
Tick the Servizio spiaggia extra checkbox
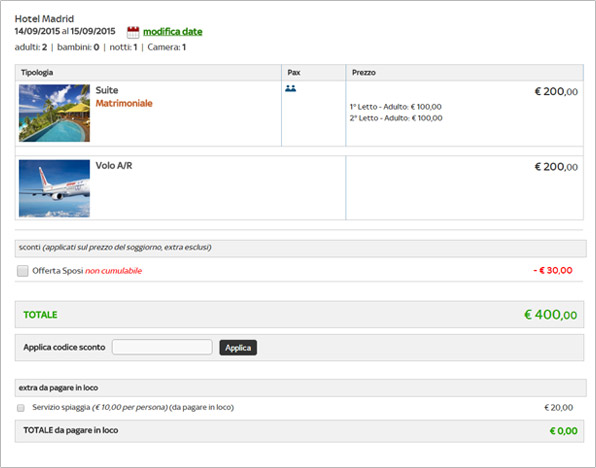tap(21, 408)
